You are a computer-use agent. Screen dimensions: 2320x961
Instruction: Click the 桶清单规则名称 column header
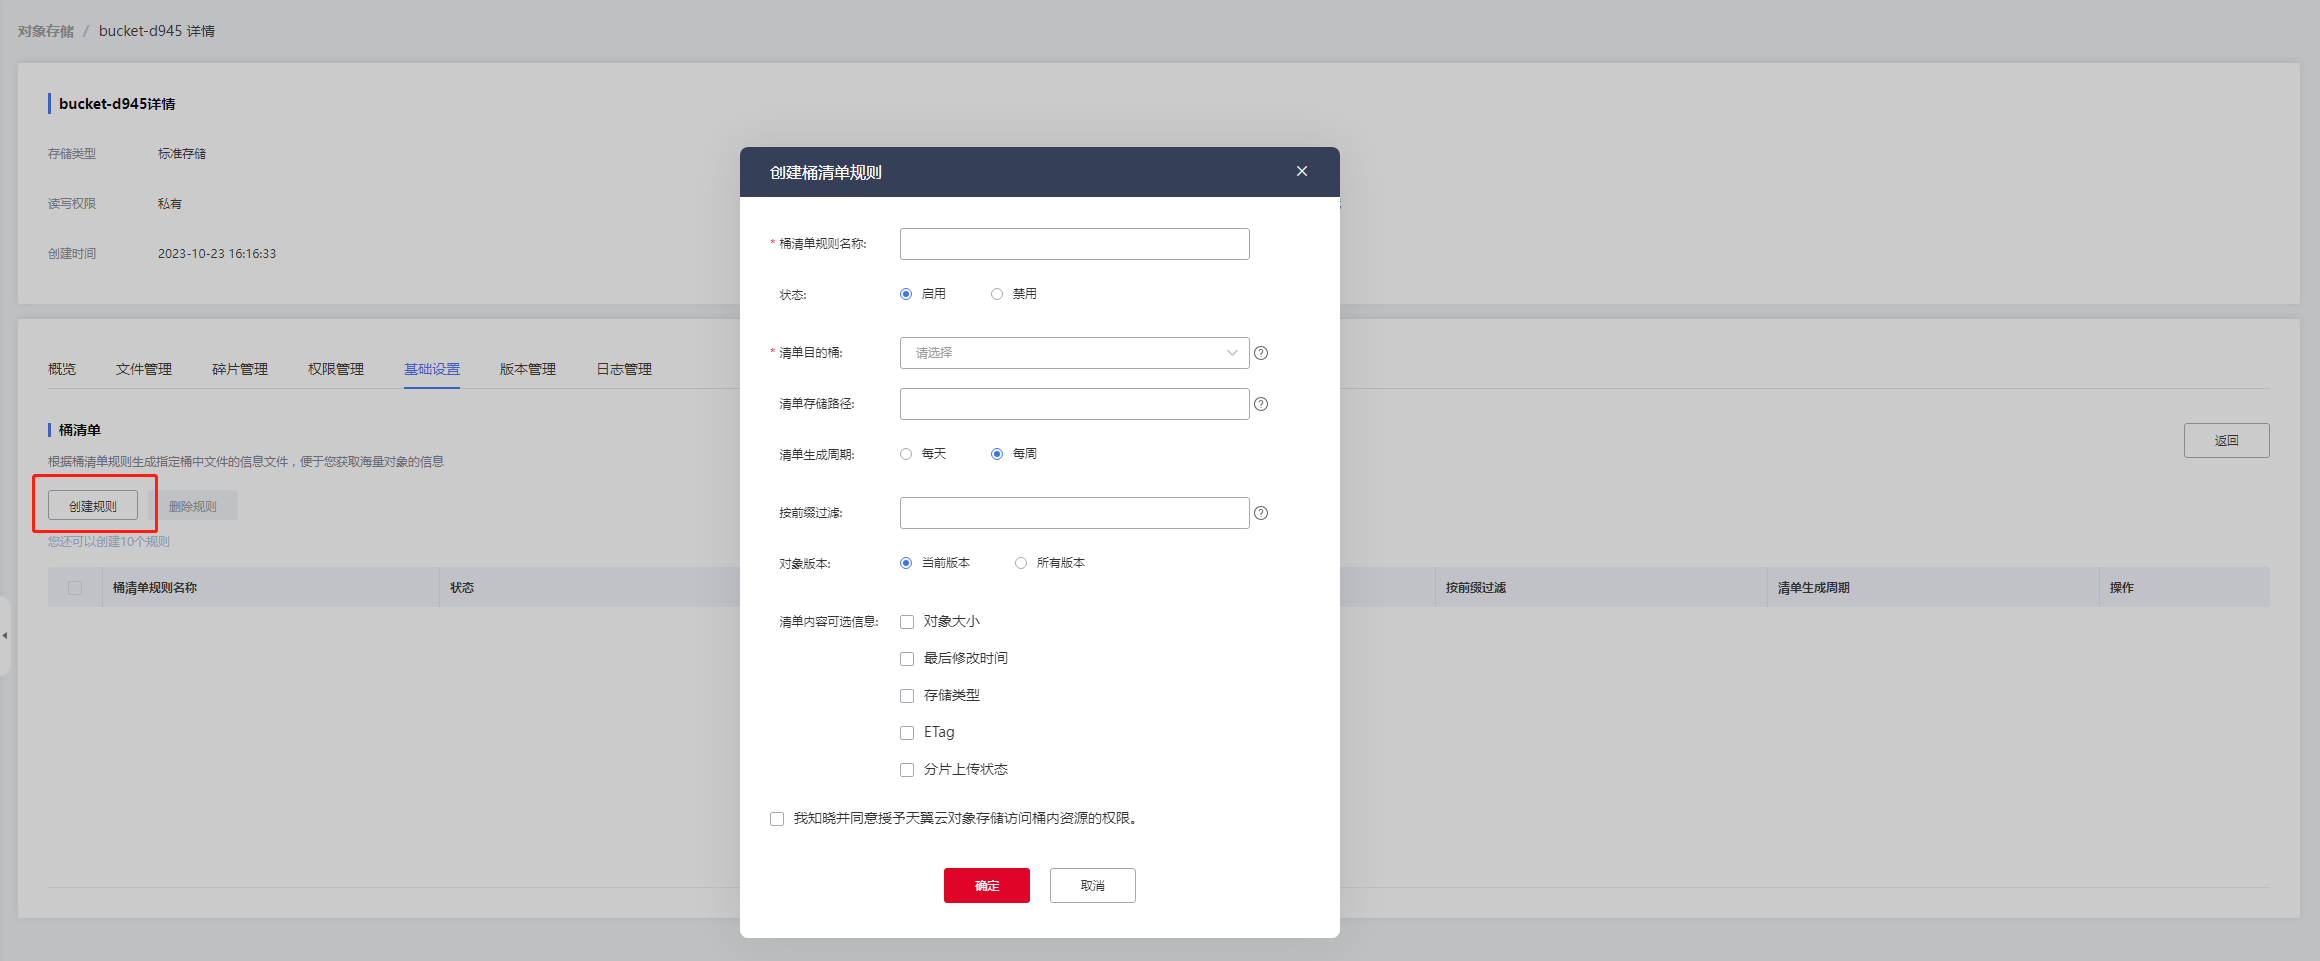pyautogui.click(x=155, y=588)
